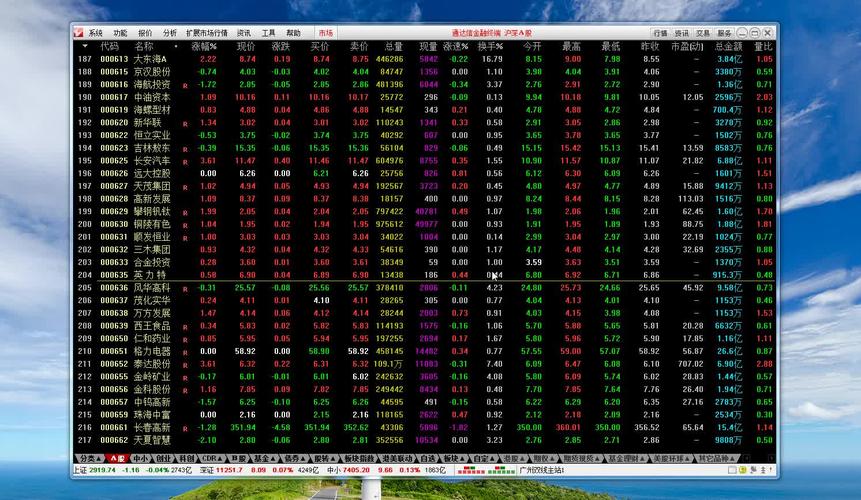861x500 pixels.
Task: Sort by the 总量 column header
Action: pos(394,46)
